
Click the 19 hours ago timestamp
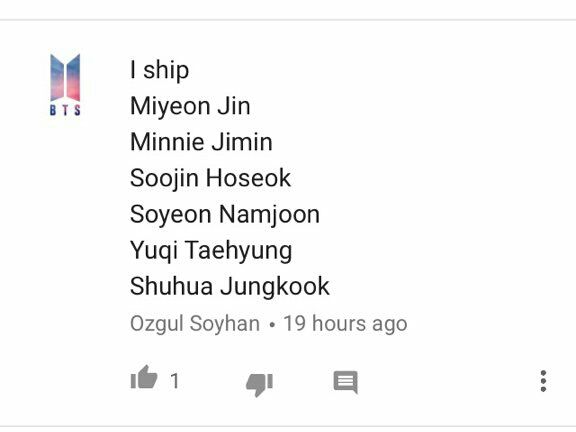pyautogui.click(x=345, y=323)
